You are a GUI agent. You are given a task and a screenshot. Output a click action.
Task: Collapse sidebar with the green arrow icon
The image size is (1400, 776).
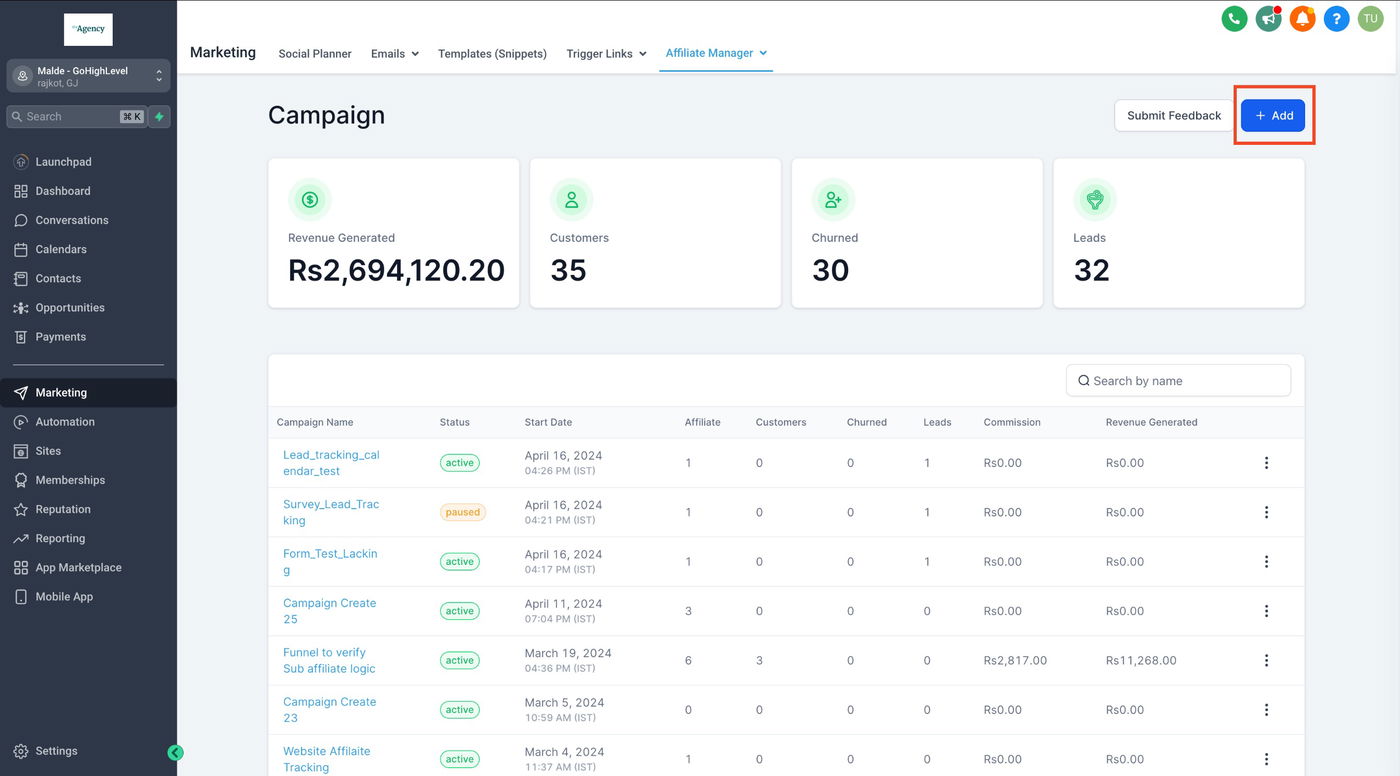[175, 753]
